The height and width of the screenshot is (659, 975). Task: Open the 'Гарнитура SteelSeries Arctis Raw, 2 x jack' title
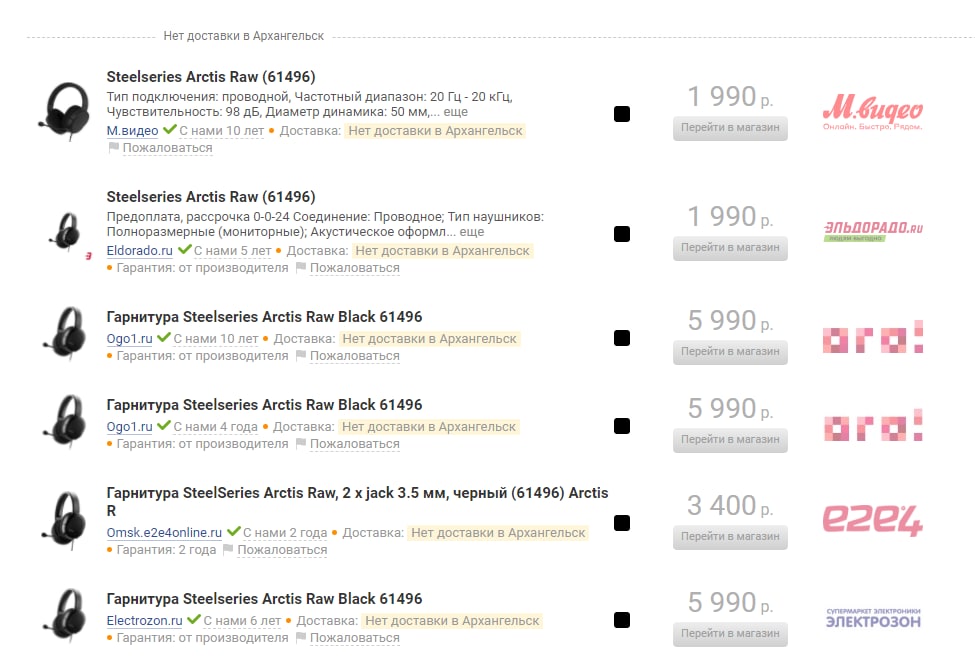[357, 502]
